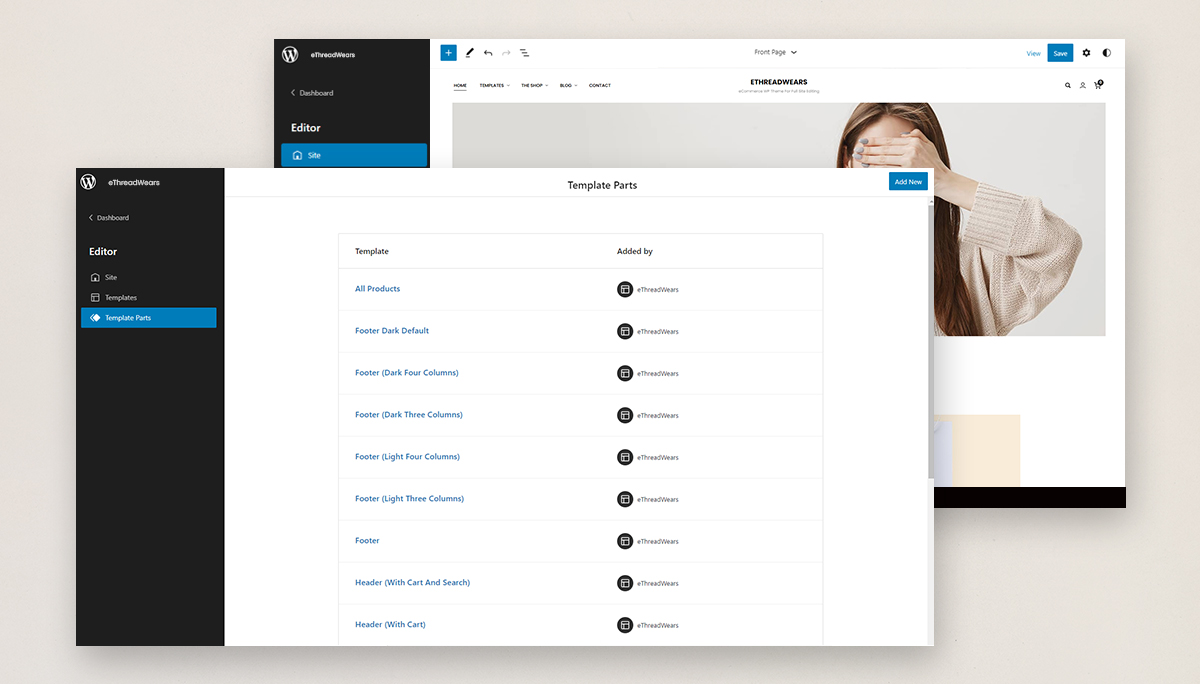Click the theme icon in the Footer Dark Default row
Image resolution: width=1200 pixels, height=684 pixels.
pos(625,331)
